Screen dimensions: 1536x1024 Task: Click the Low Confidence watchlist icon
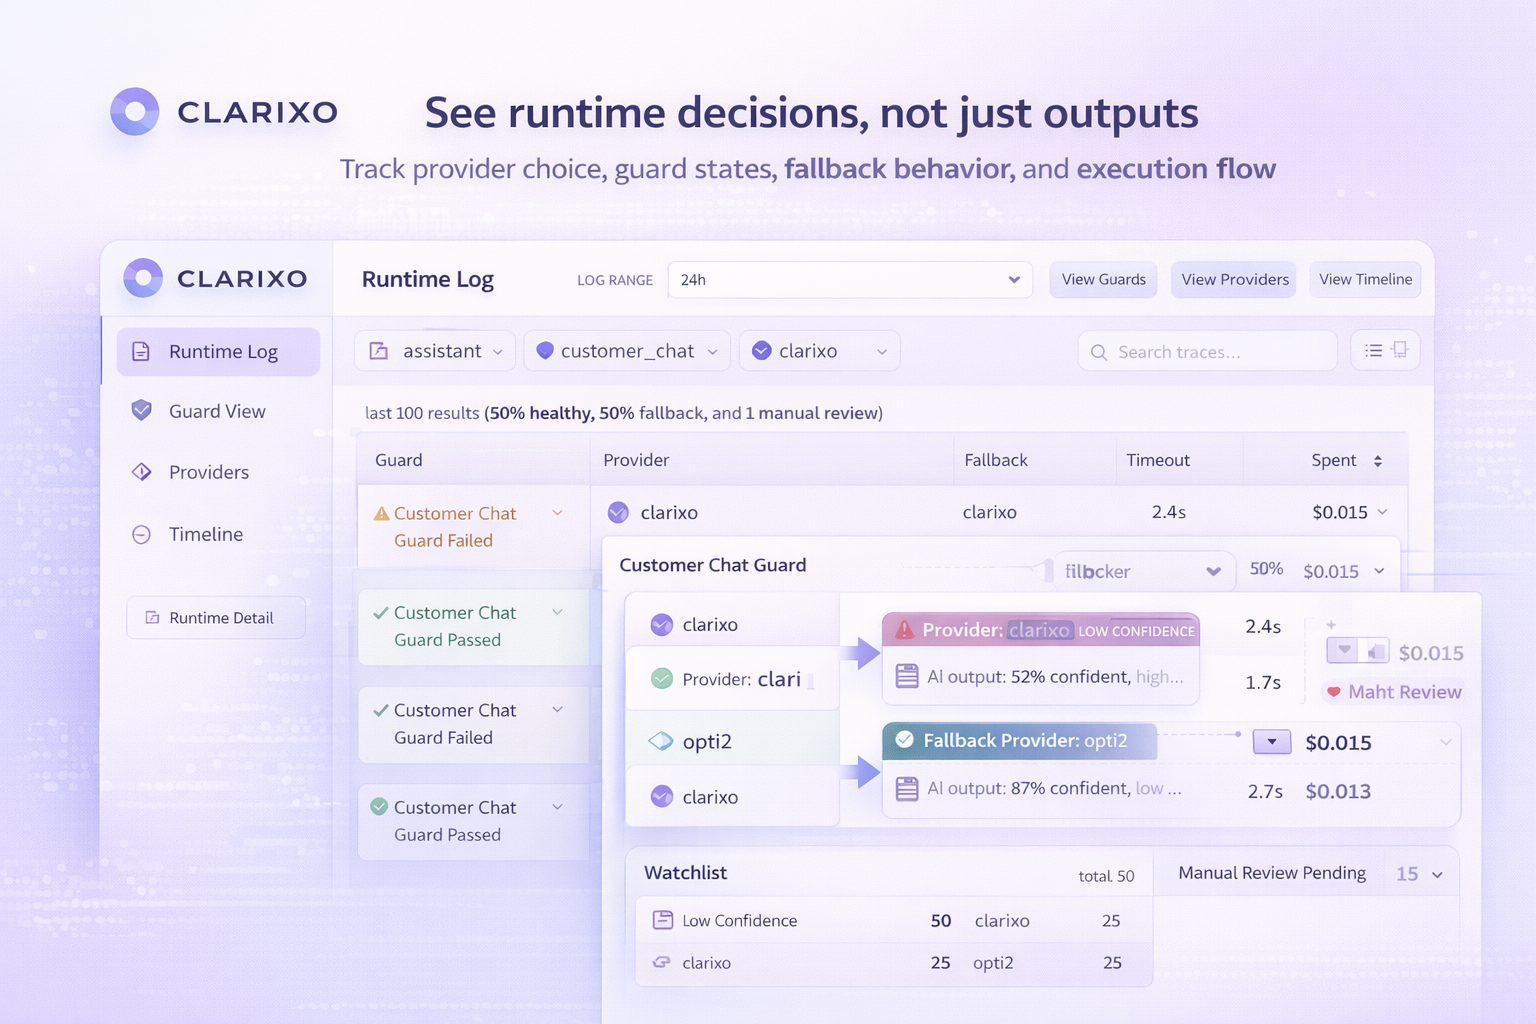pos(662,920)
